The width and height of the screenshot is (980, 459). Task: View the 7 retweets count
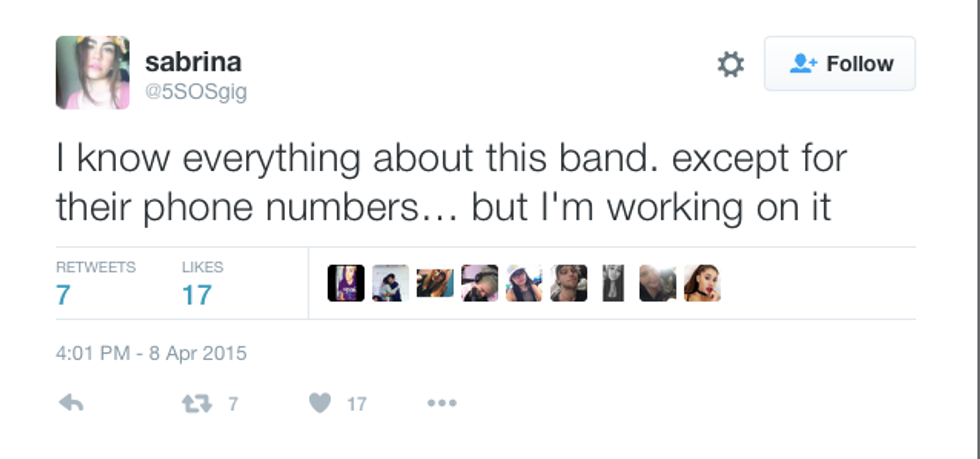point(63,294)
